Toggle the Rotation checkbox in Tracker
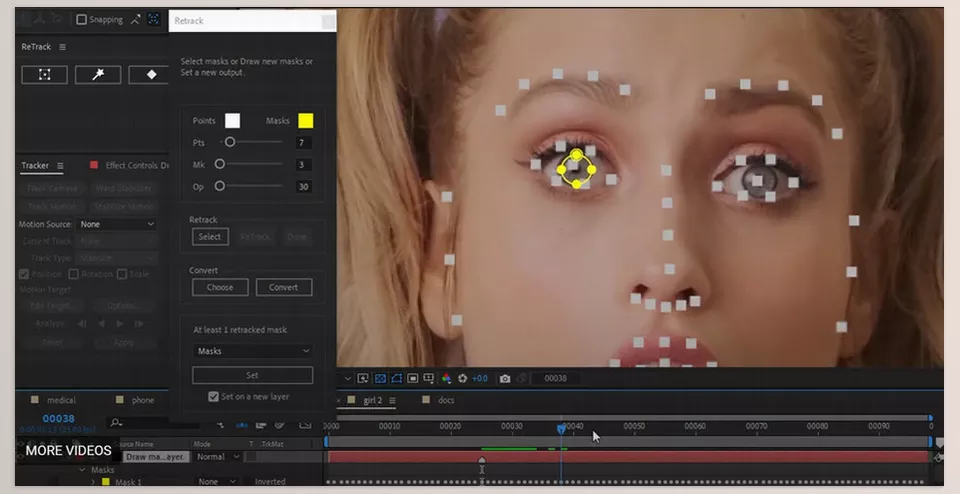The image size is (960, 494). coord(73,274)
